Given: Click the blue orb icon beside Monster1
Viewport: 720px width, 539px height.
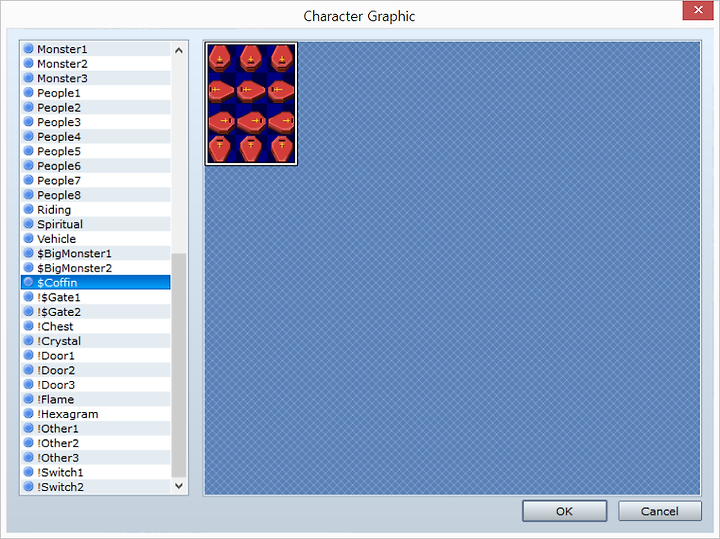Looking at the screenshot, I should tap(28, 48).
